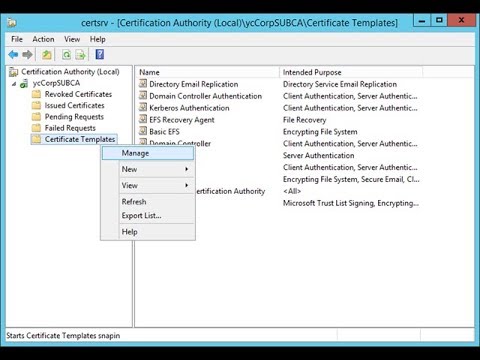480x360 pixels.
Task: Sort by the Intended Purpose column header
Action: [x=351, y=72]
